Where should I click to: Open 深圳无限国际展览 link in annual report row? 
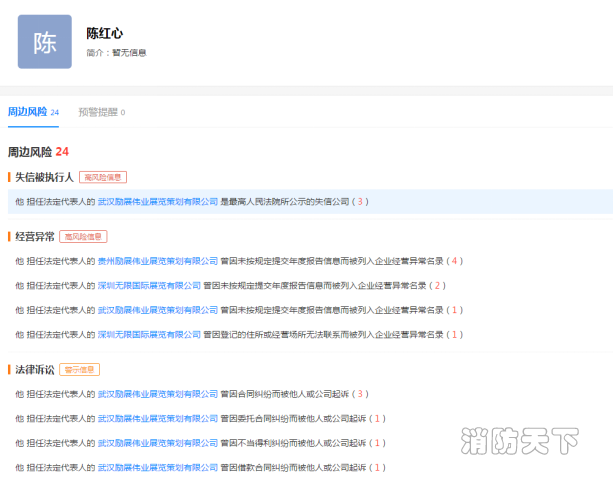tap(149, 285)
